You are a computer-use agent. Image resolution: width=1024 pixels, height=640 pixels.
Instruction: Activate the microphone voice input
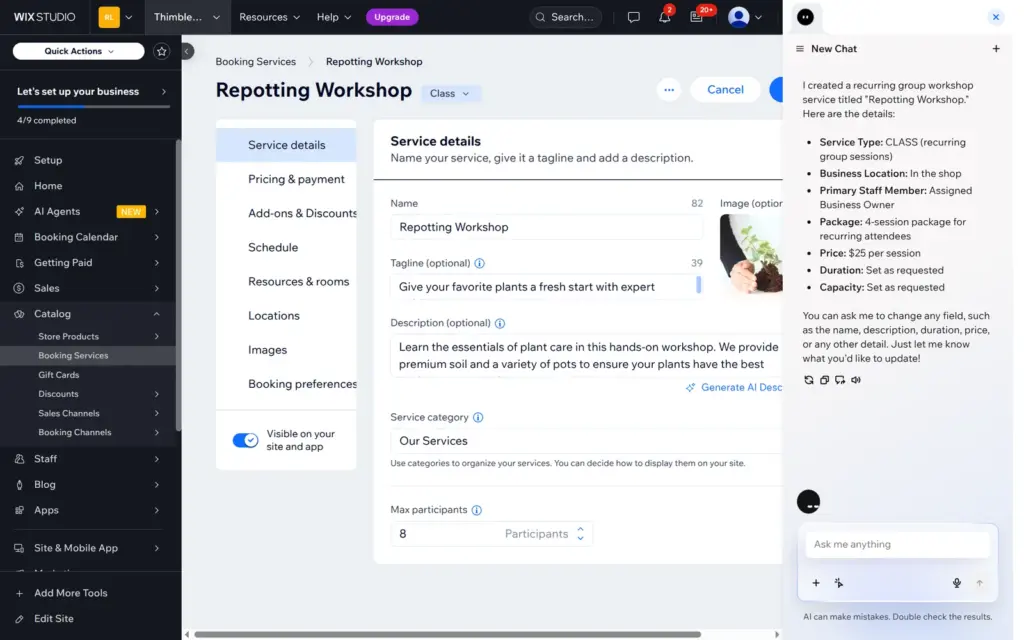point(956,583)
